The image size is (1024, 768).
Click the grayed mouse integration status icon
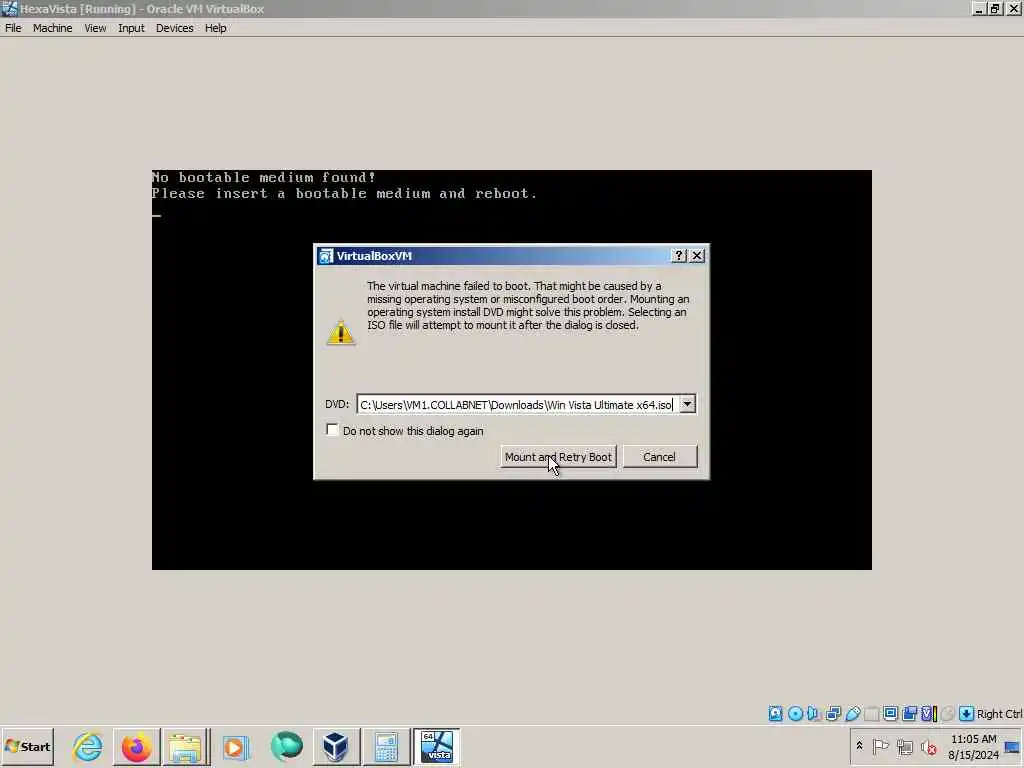[948, 714]
